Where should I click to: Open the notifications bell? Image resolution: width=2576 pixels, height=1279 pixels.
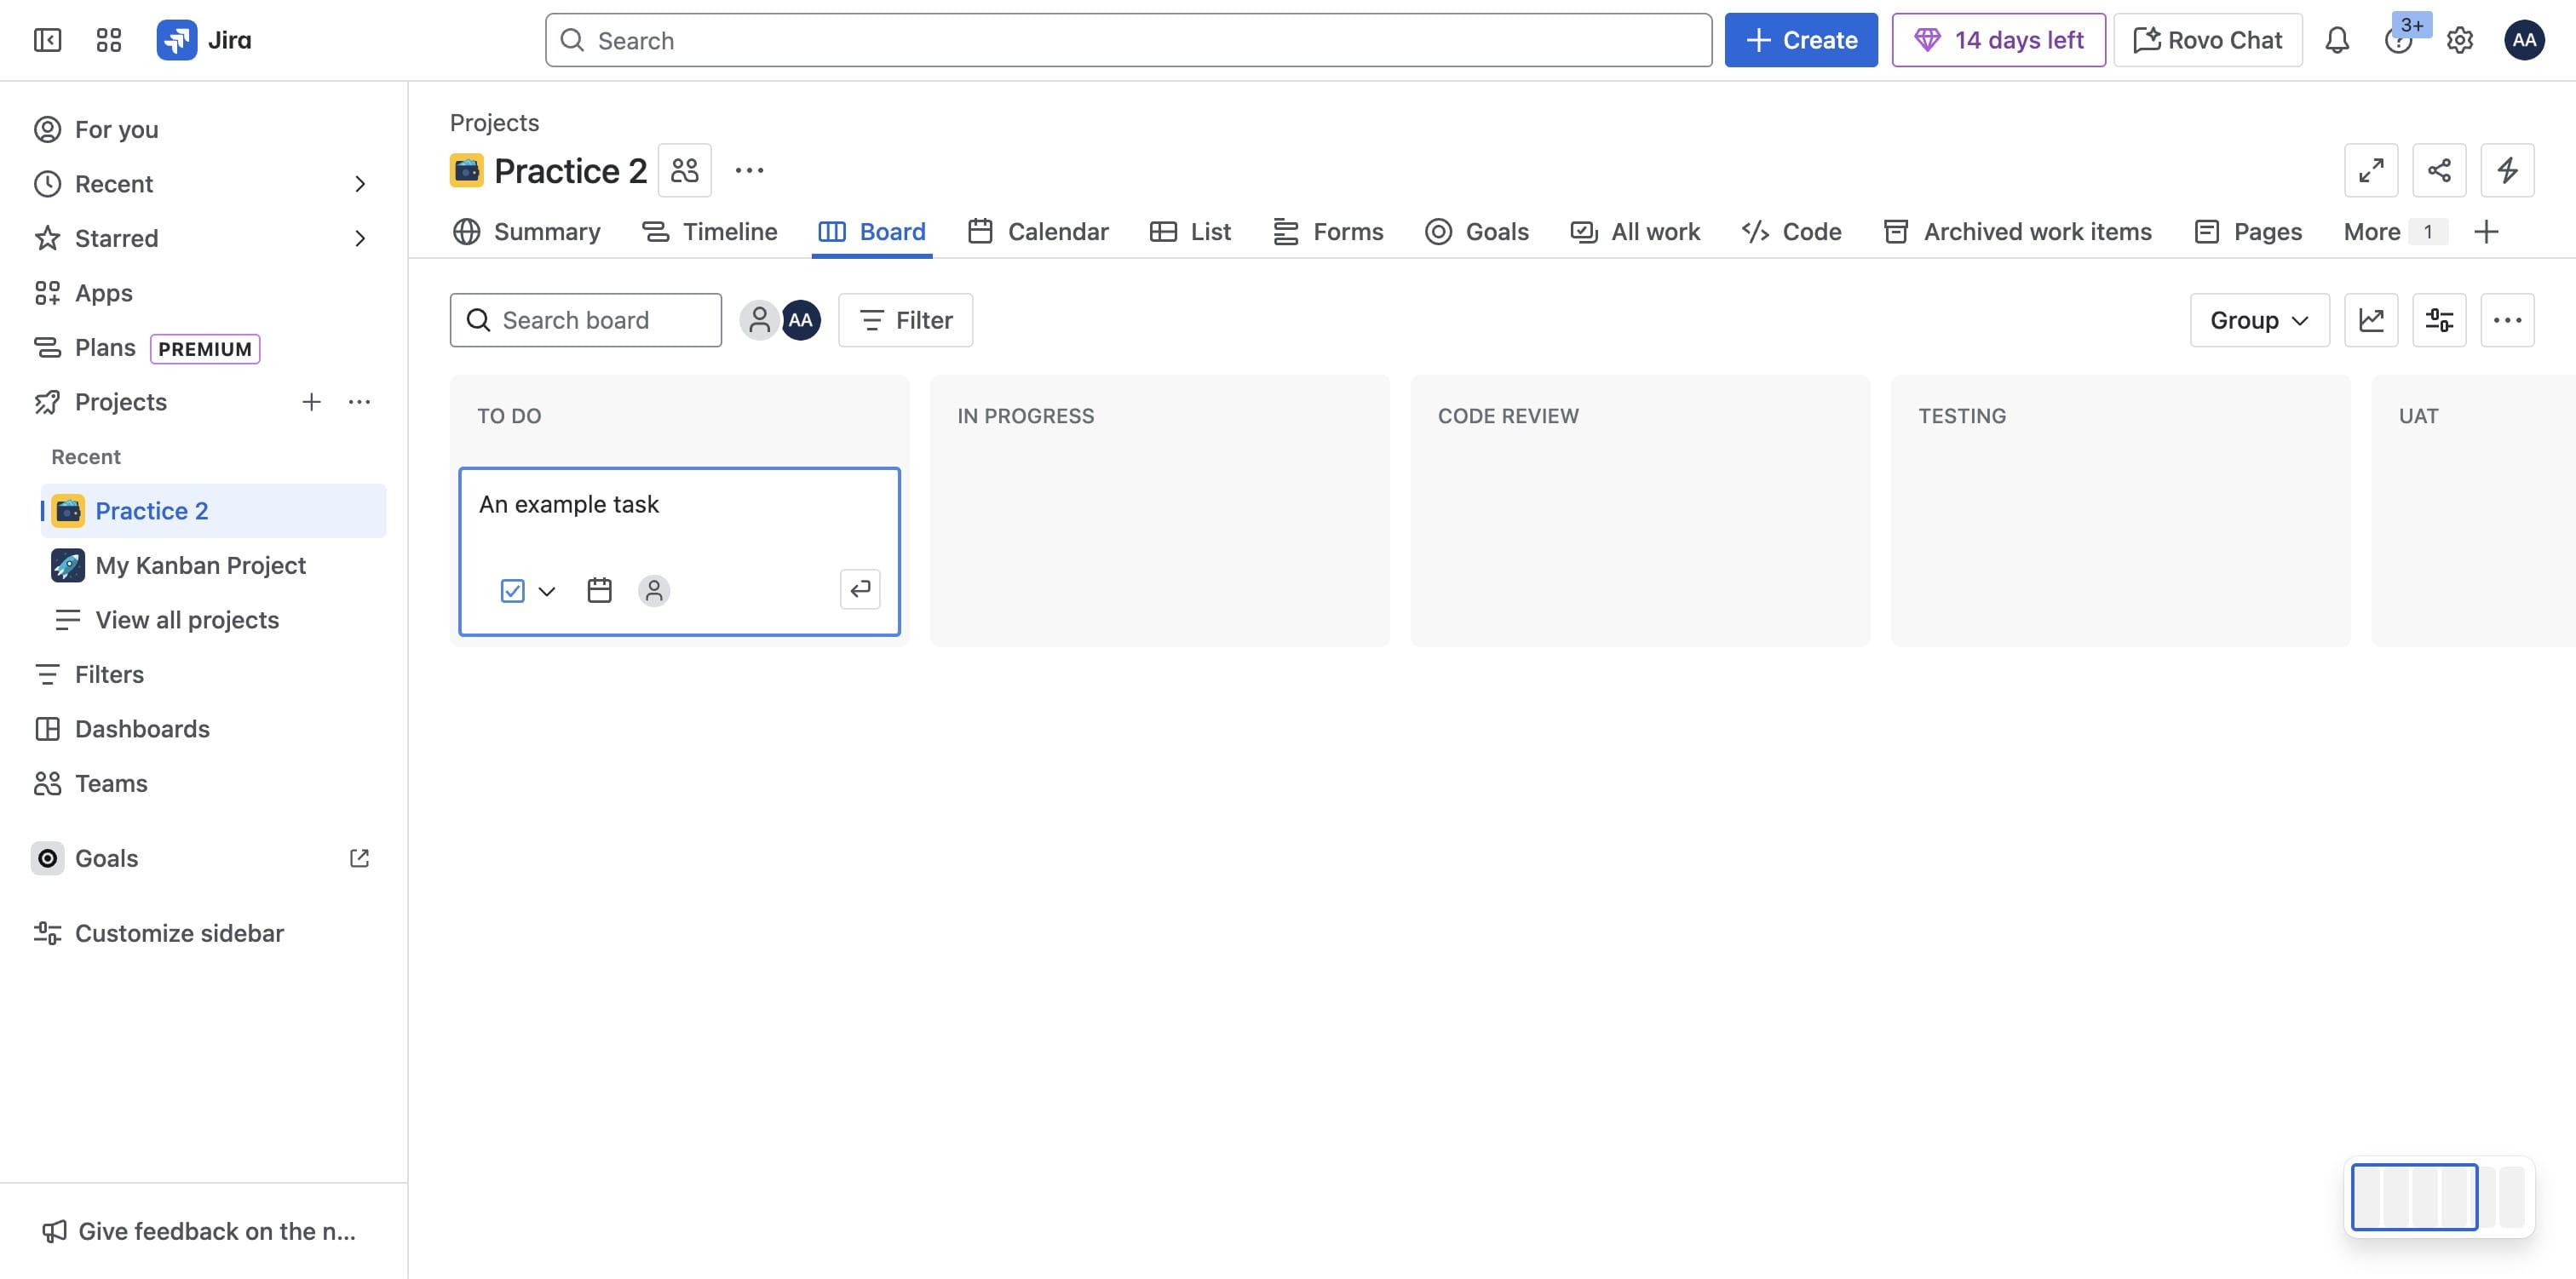point(2337,40)
